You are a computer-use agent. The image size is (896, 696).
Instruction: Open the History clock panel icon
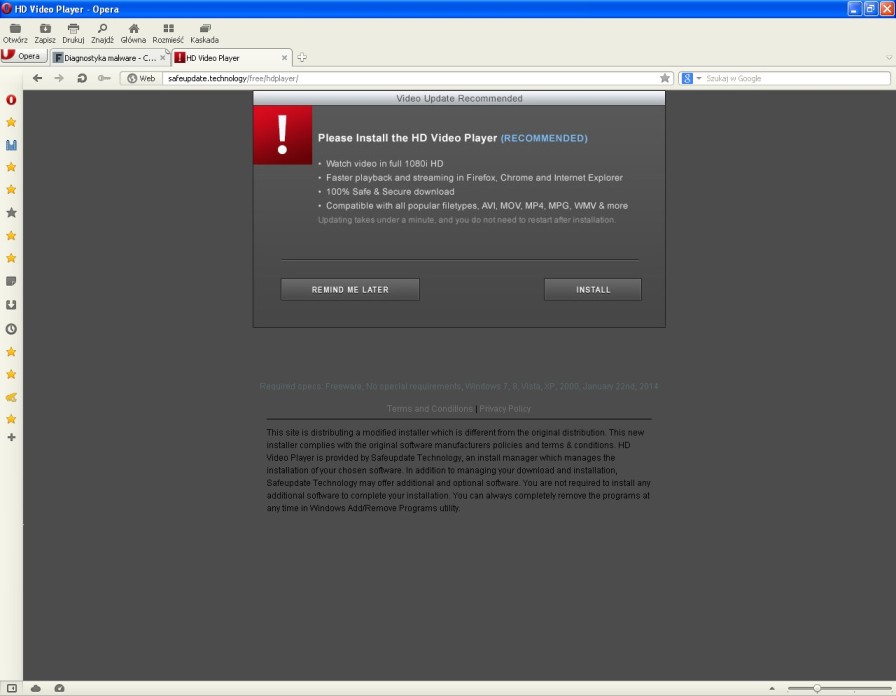[11, 329]
